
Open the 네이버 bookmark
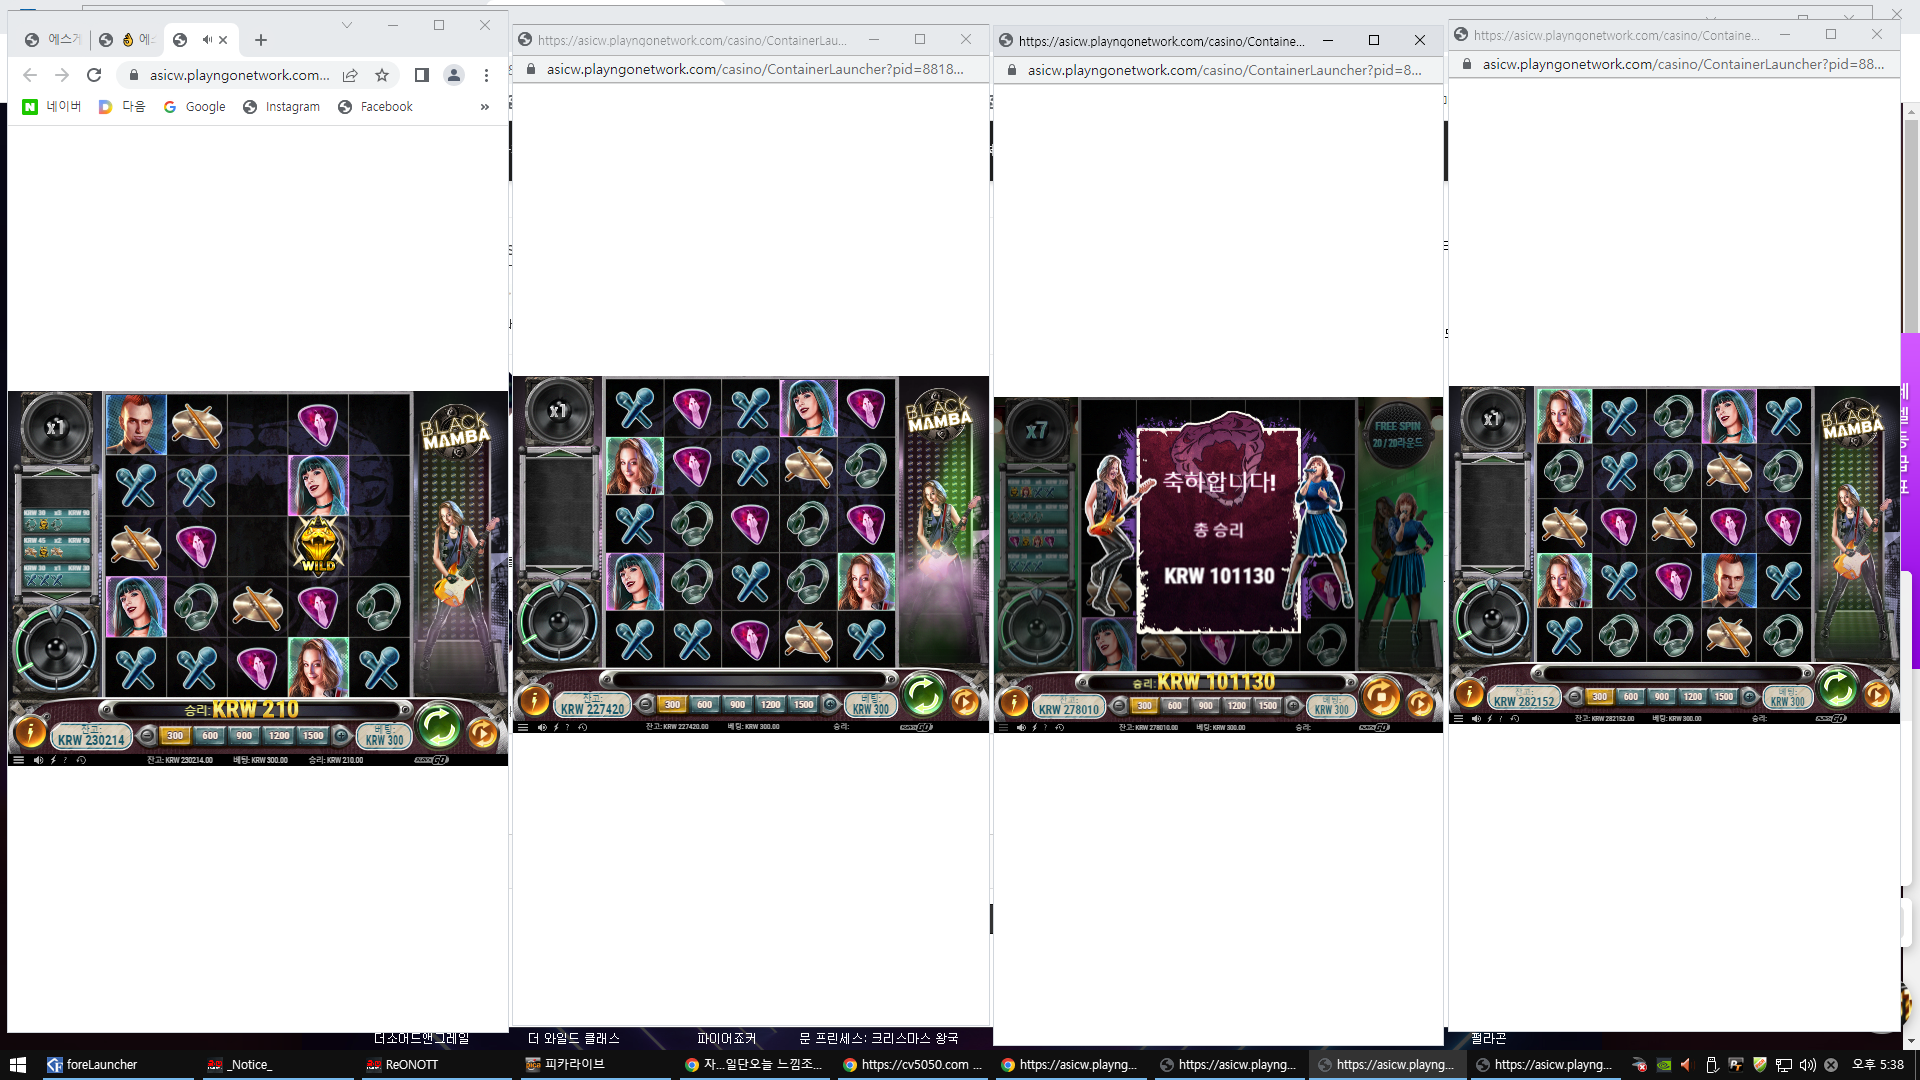pos(52,107)
